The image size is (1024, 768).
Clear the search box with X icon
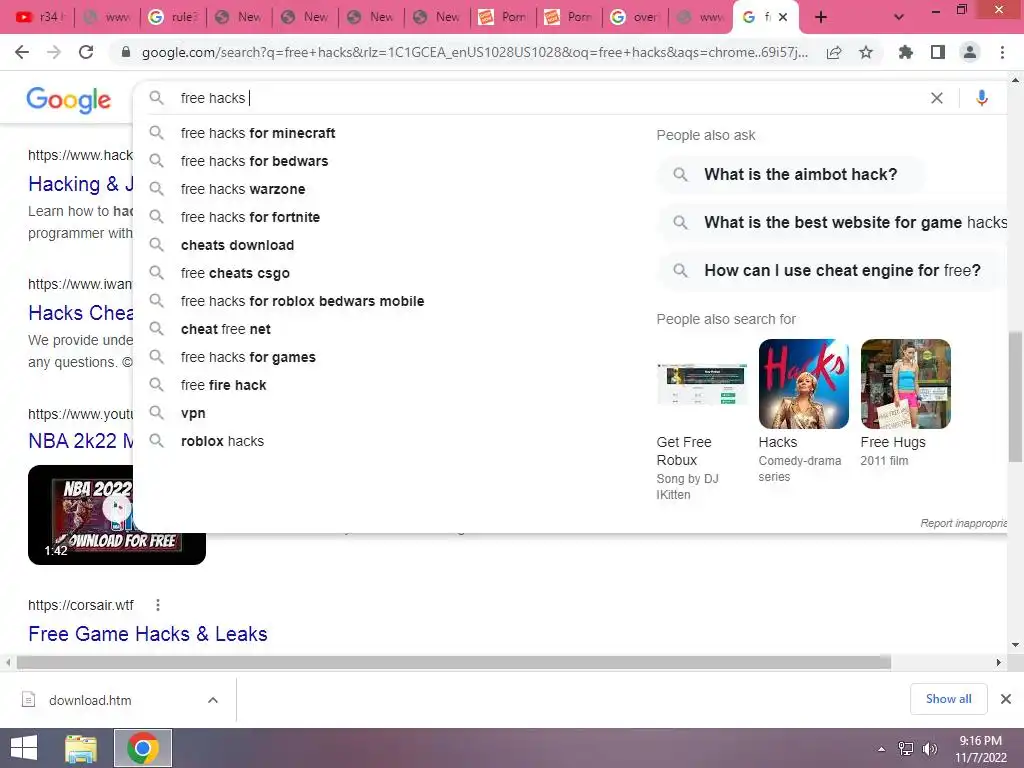[x=936, y=98]
